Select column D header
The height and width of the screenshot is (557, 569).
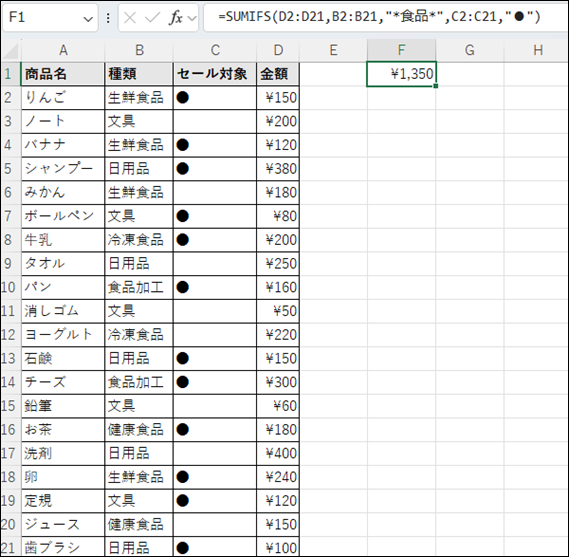[278, 50]
